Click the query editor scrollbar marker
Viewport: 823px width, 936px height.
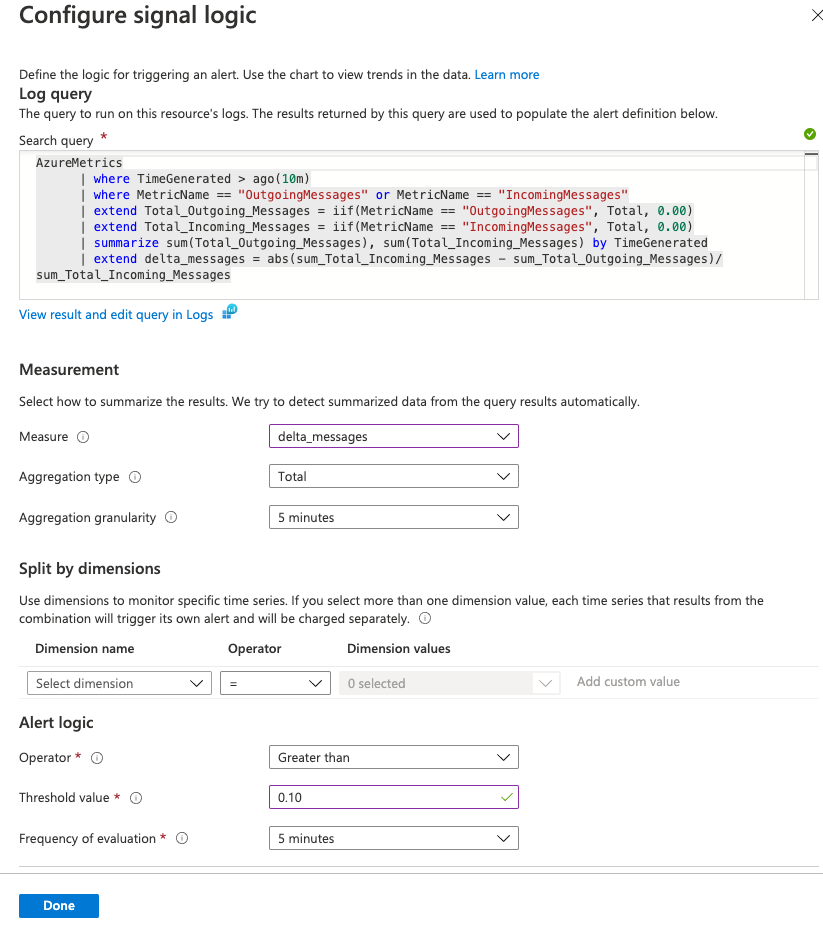pyautogui.click(x=811, y=154)
